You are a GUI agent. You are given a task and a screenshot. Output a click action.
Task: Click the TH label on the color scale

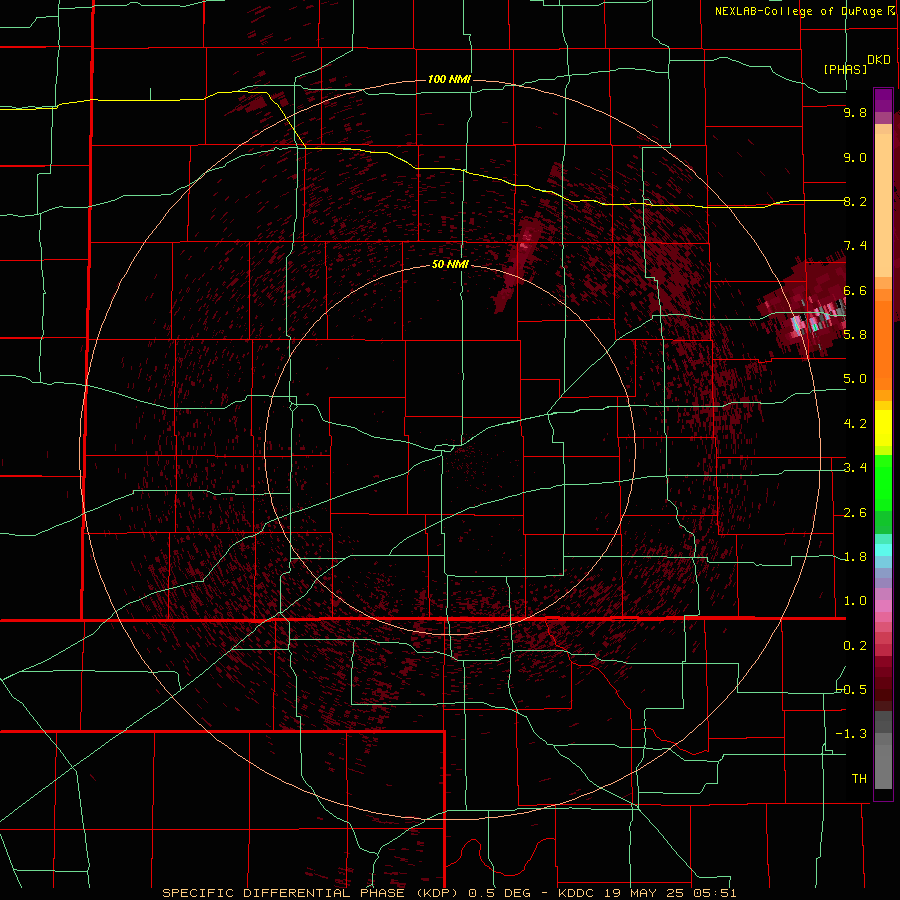(859, 779)
